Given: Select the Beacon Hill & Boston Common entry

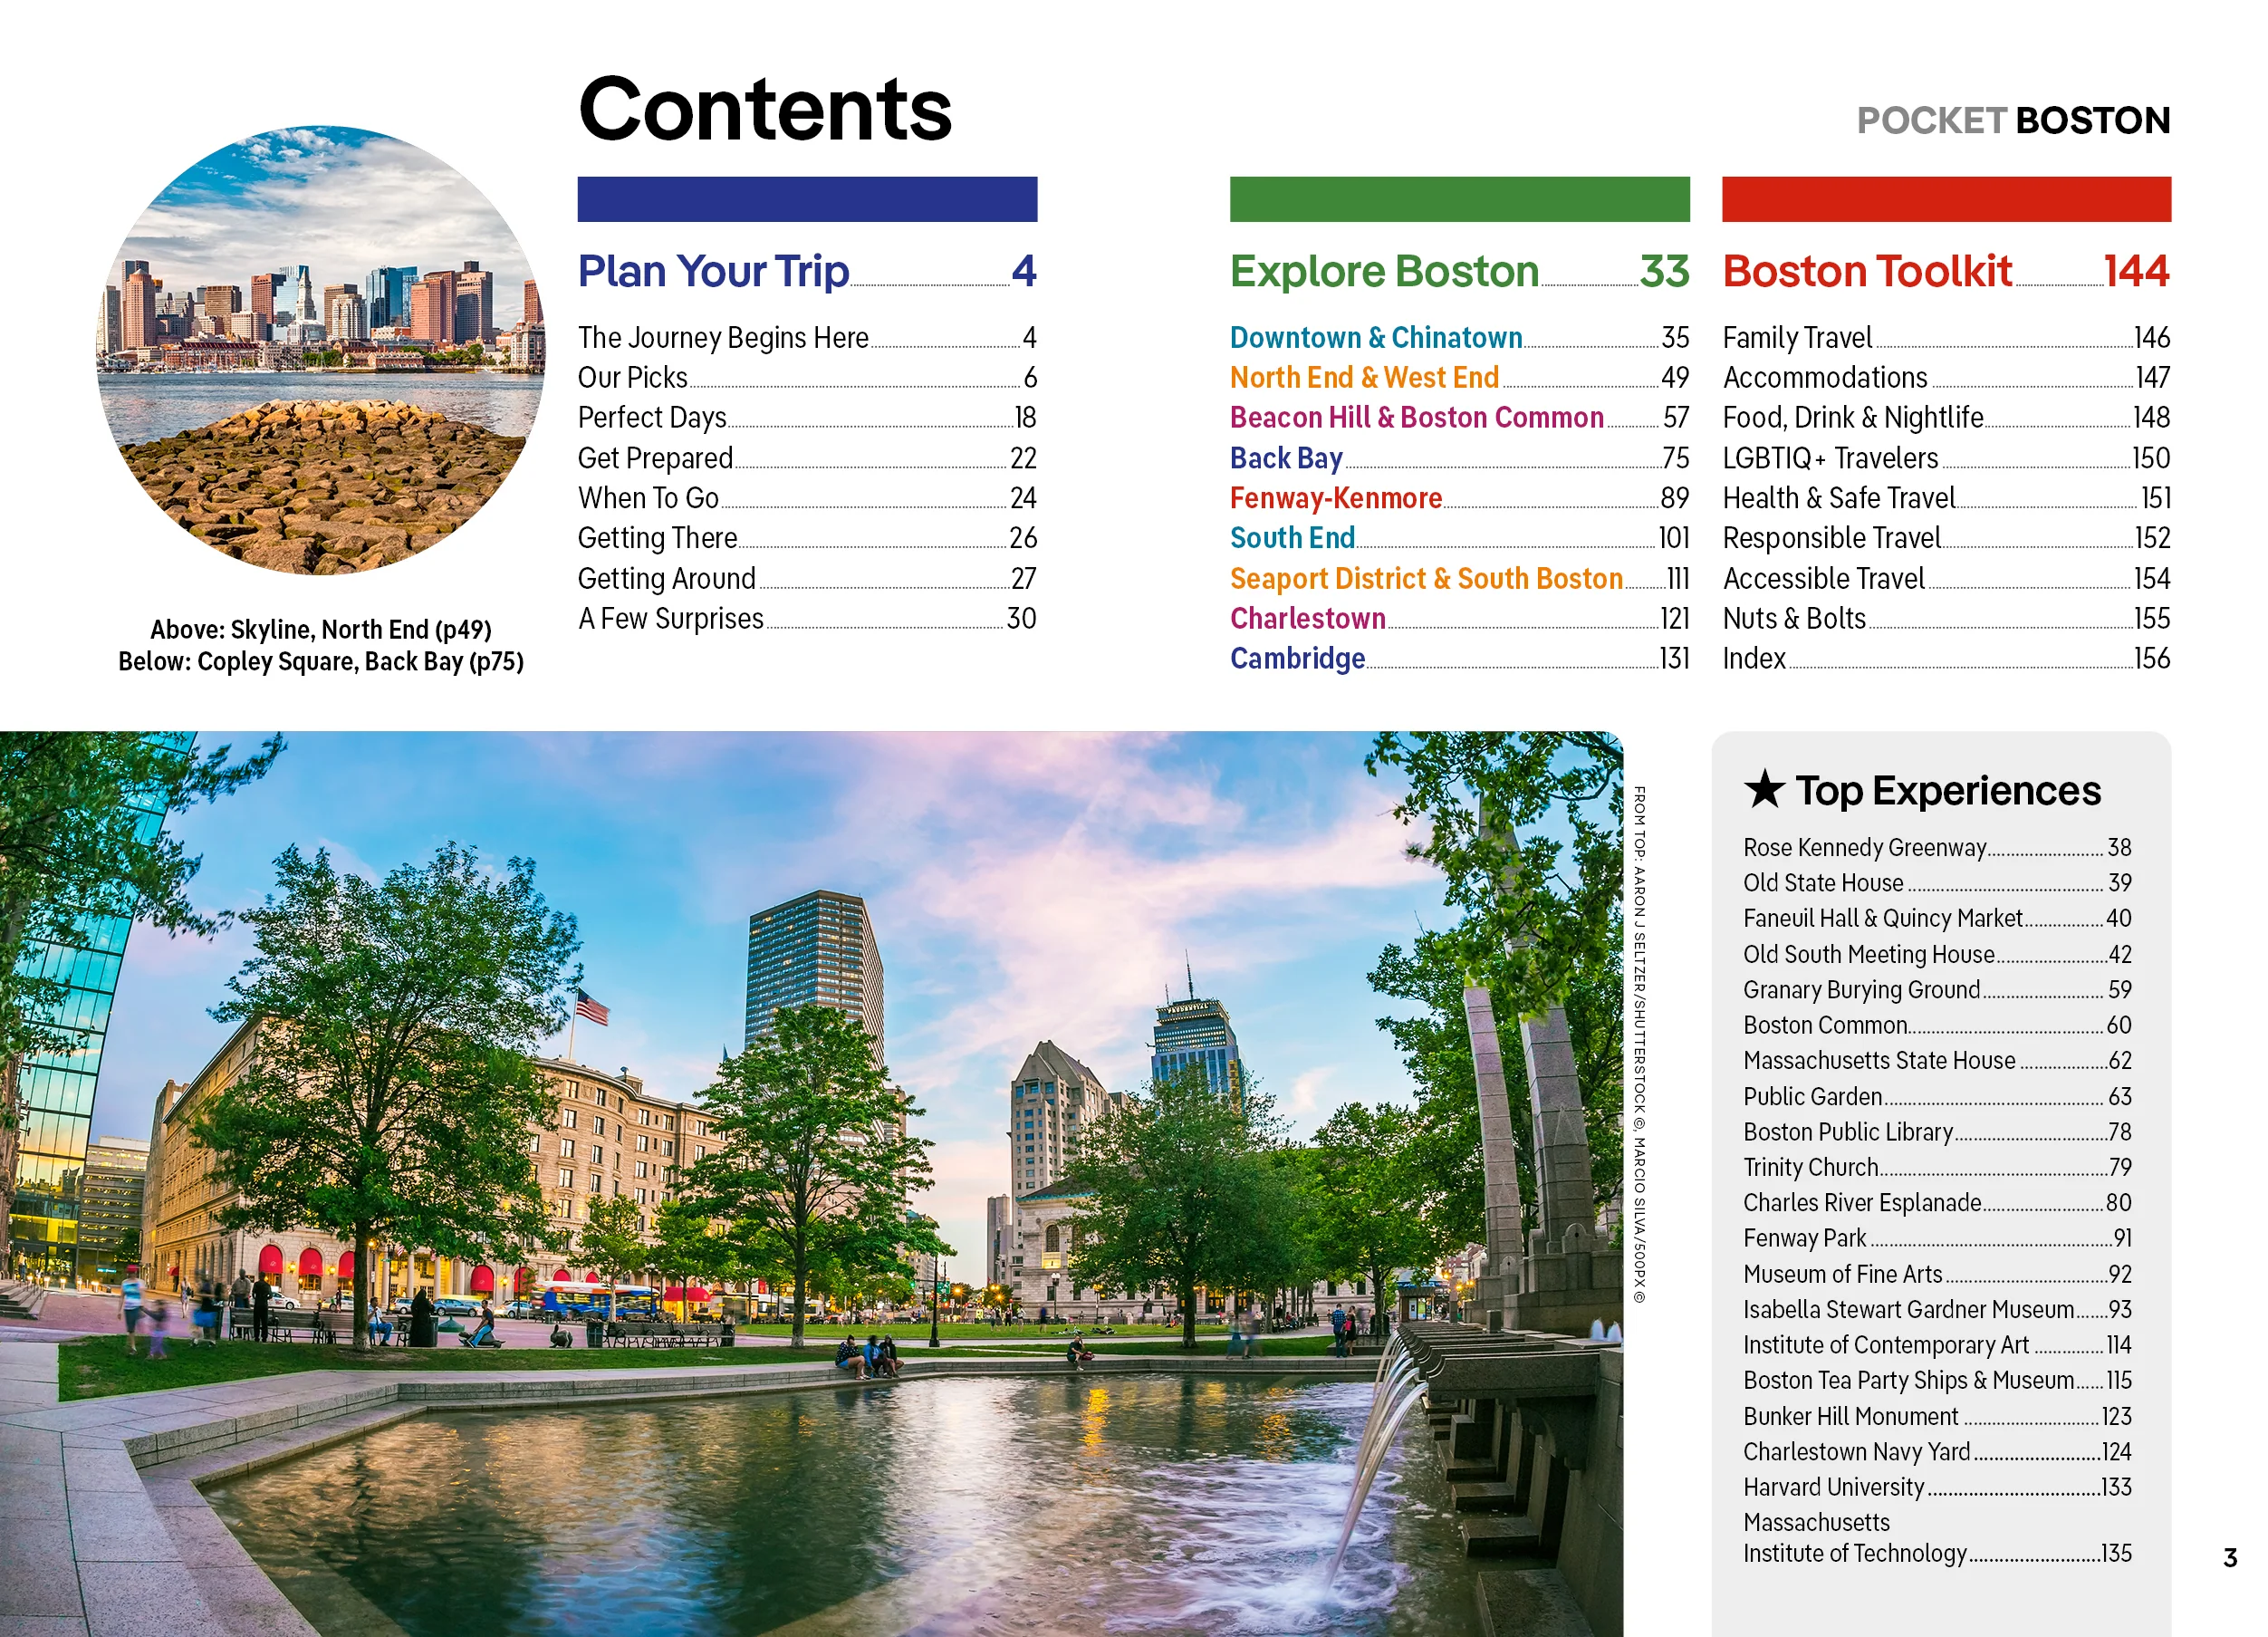Looking at the screenshot, I should click(x=1416, y=418).
